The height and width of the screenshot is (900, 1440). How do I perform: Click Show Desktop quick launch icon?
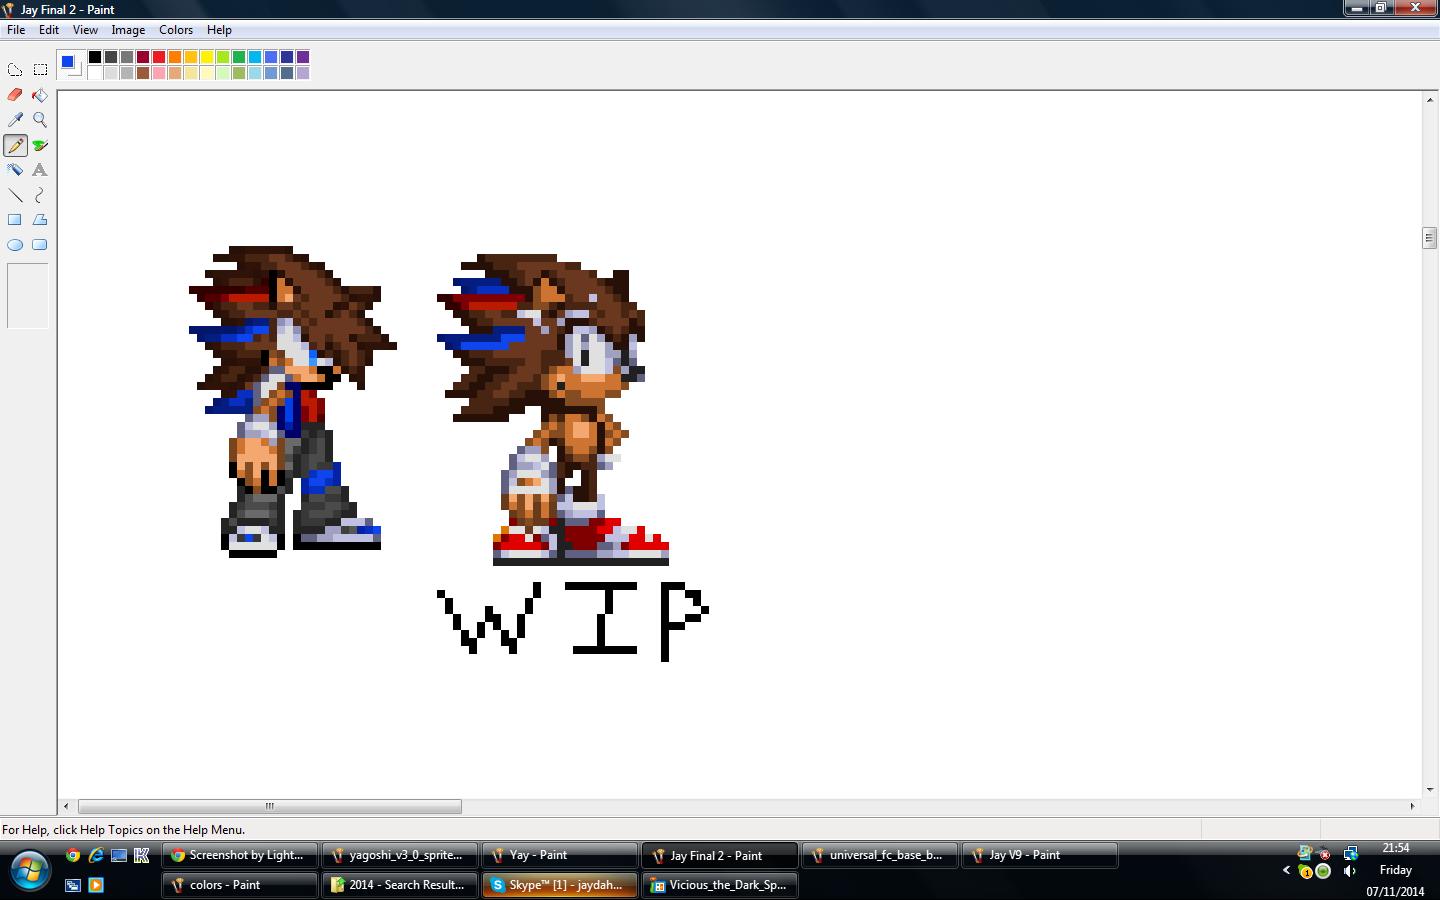(x=119, y=855)
